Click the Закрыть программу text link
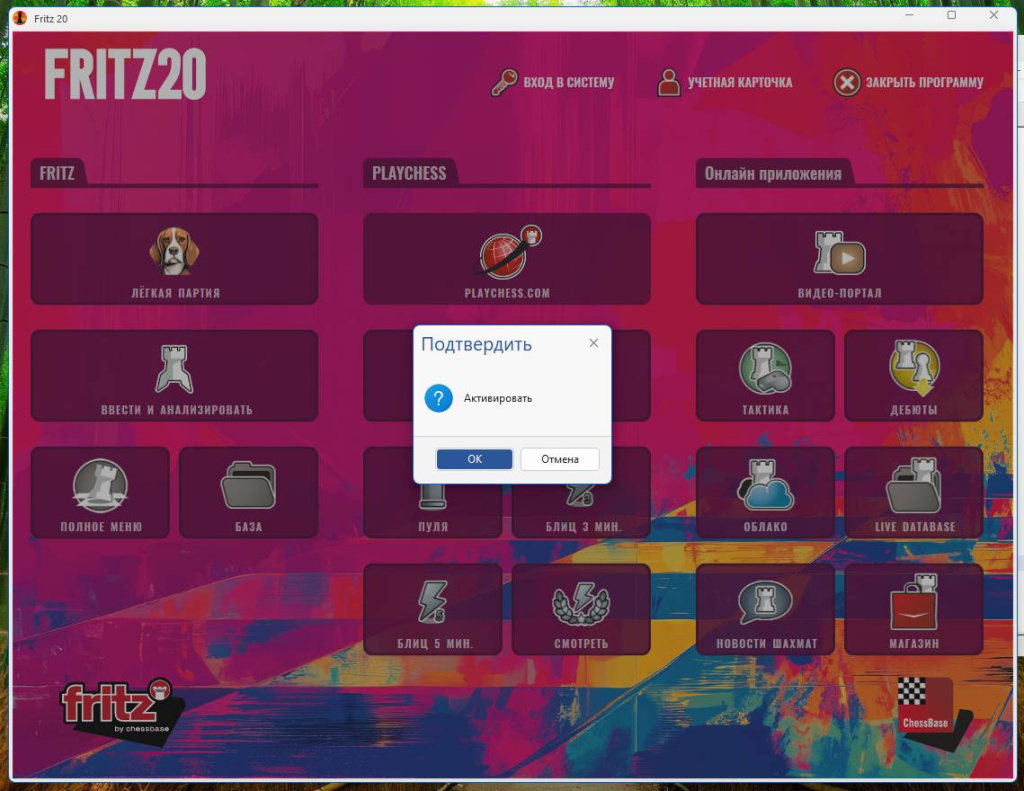Image resolution: width=1024 pixels, height=791 pixels. pos(924,82)
